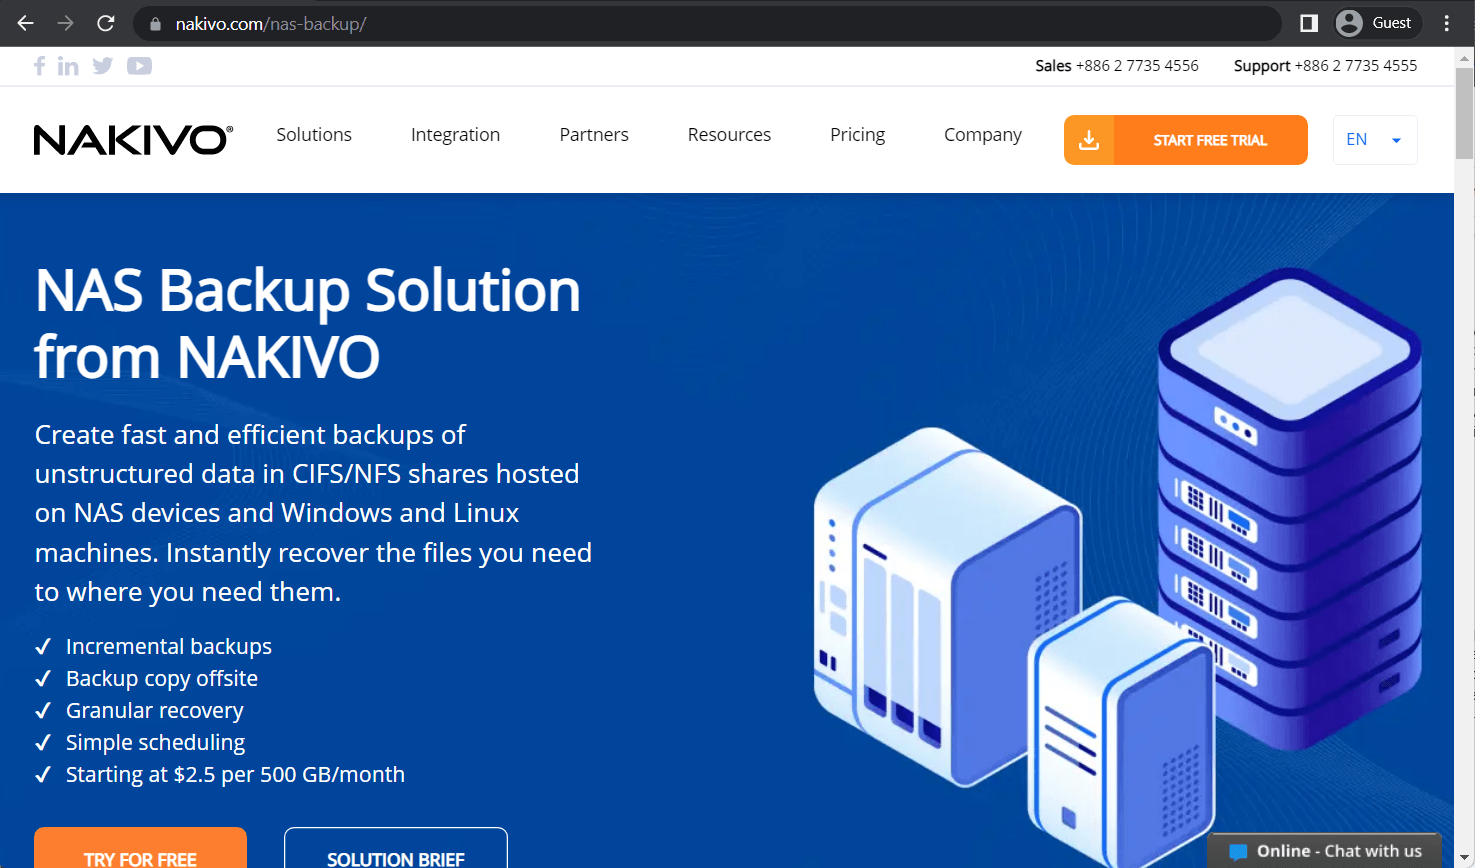1475x868 pixels.
Task: Open the SOLUTION BRIEF
Action: [395, 858]
